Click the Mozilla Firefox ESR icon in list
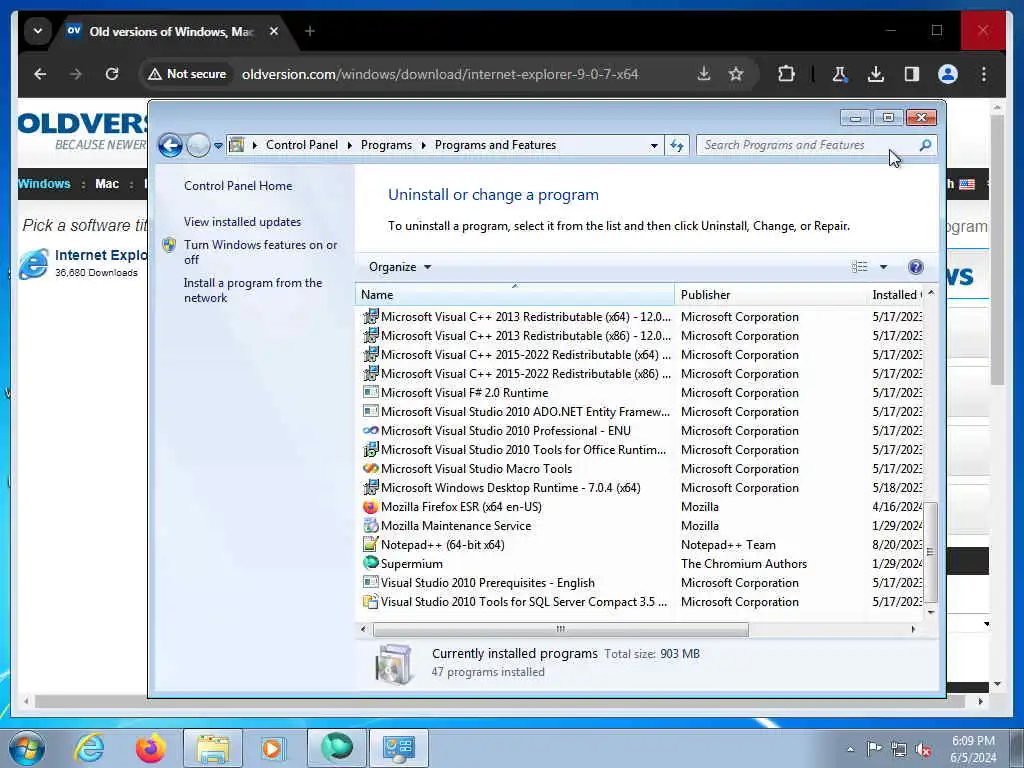Image resolution: width=1024 pixels, height=768 pixels. pyautogui.click(x=370, y=507)
